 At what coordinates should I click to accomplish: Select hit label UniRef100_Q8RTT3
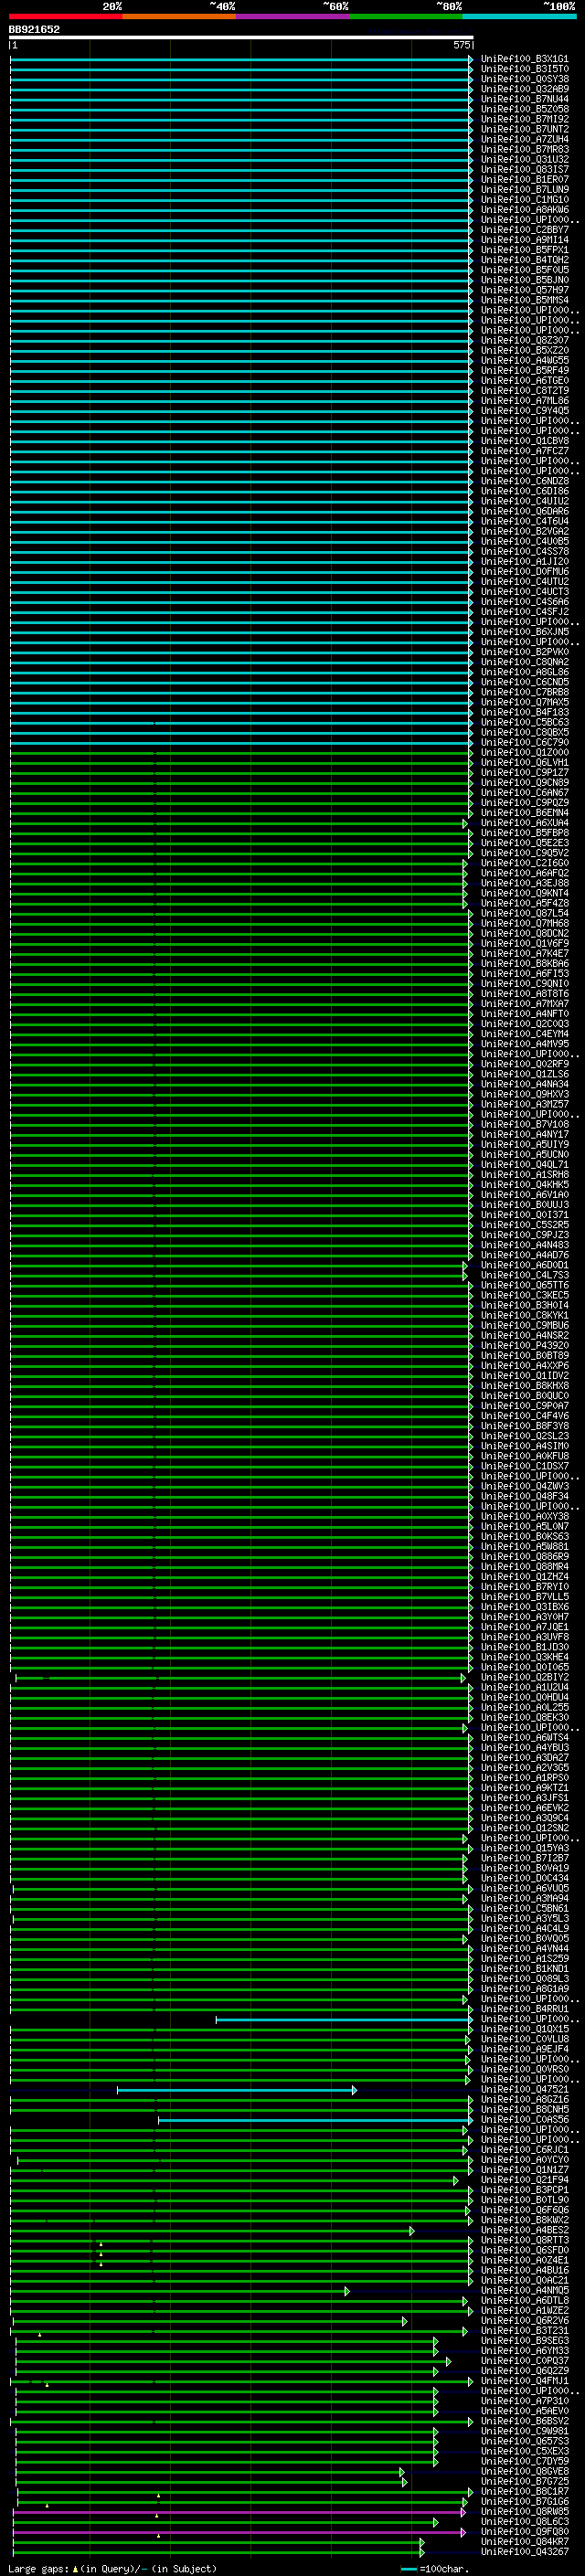tap(525, 2240)
